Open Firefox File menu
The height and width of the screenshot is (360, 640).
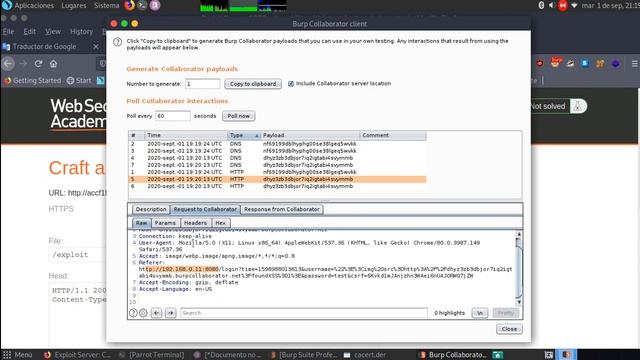[8, 31]
